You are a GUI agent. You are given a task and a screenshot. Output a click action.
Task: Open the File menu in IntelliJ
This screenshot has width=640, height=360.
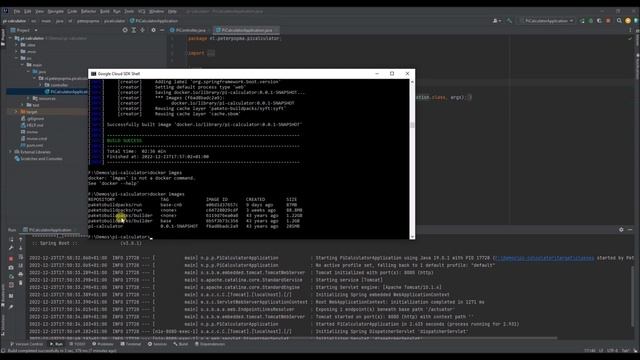pos(17,11)
